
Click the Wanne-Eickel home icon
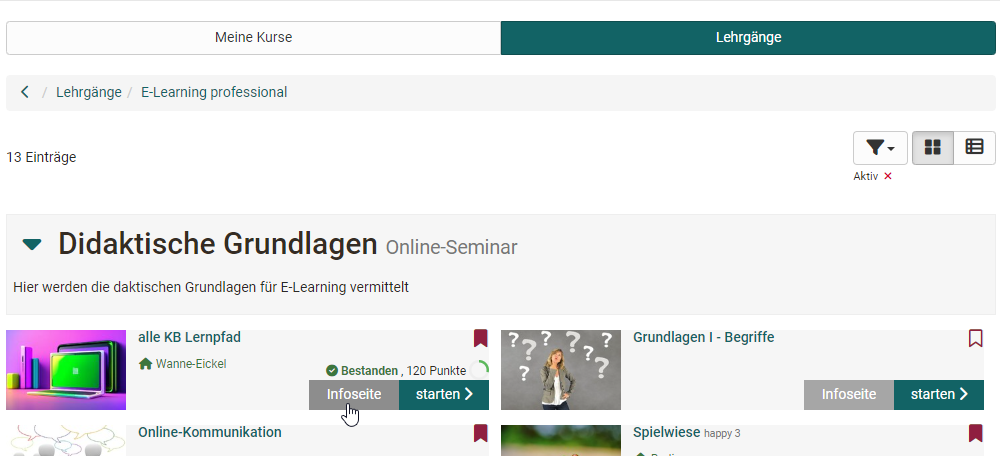(x=145, y=364)
